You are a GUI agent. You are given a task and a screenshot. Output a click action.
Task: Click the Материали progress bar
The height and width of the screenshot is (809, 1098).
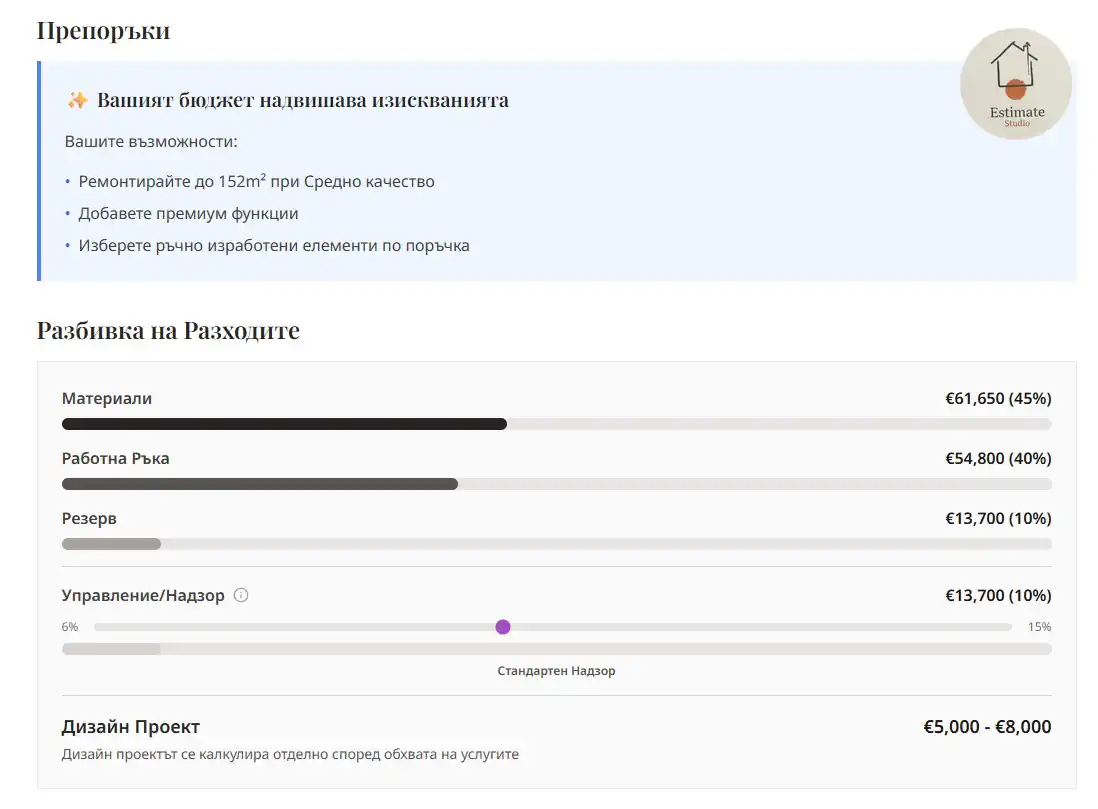[x=556, y=424]
